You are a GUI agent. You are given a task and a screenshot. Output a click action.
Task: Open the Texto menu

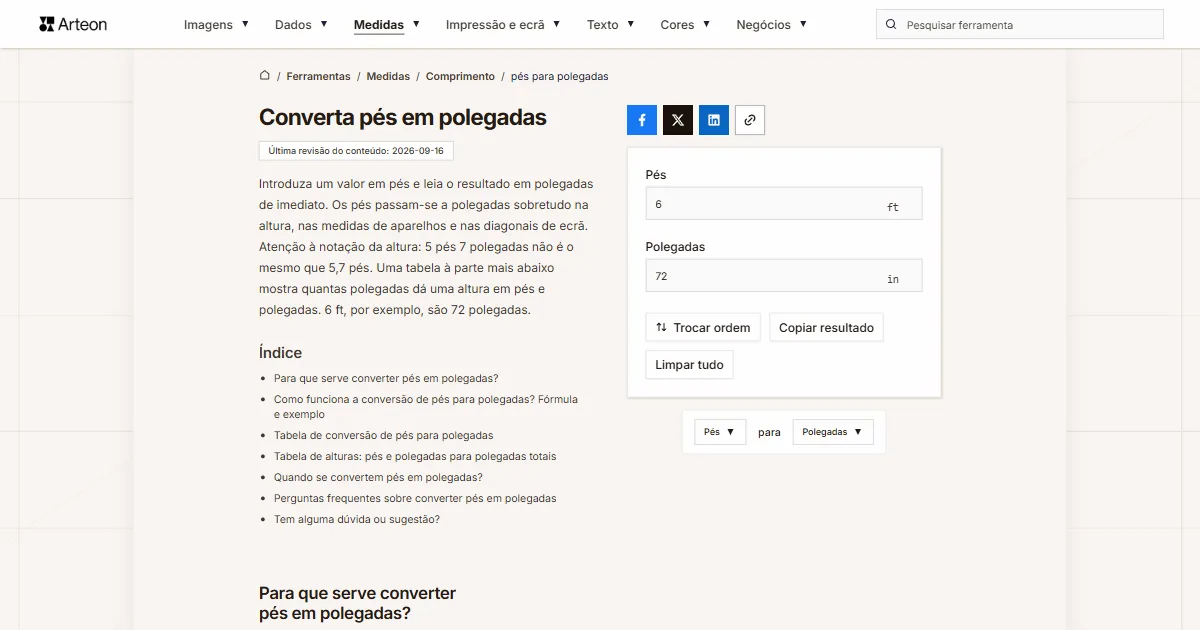[x=610, y=24]
